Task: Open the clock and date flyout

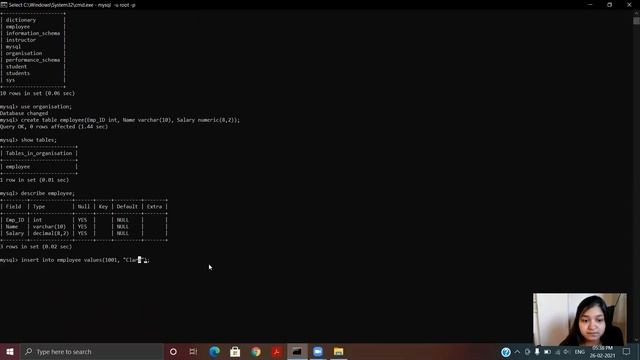Action: 602,352
